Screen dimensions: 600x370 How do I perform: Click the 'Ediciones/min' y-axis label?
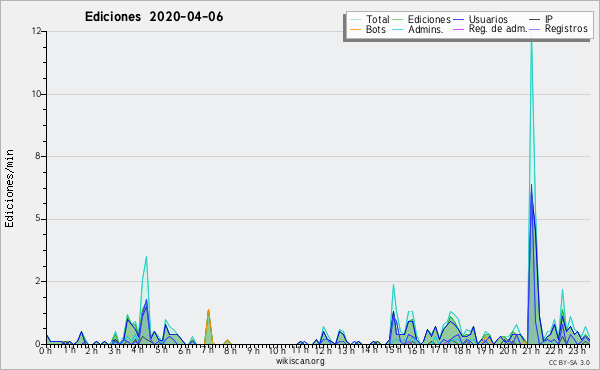coord(9,188)
